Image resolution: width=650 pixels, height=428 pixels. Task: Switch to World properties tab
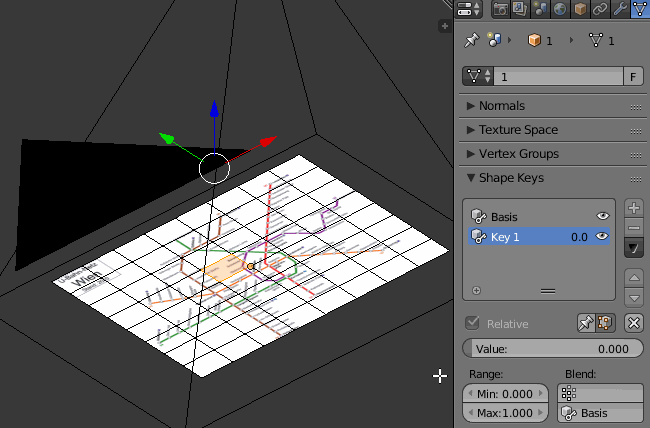(x=560, y=9)
